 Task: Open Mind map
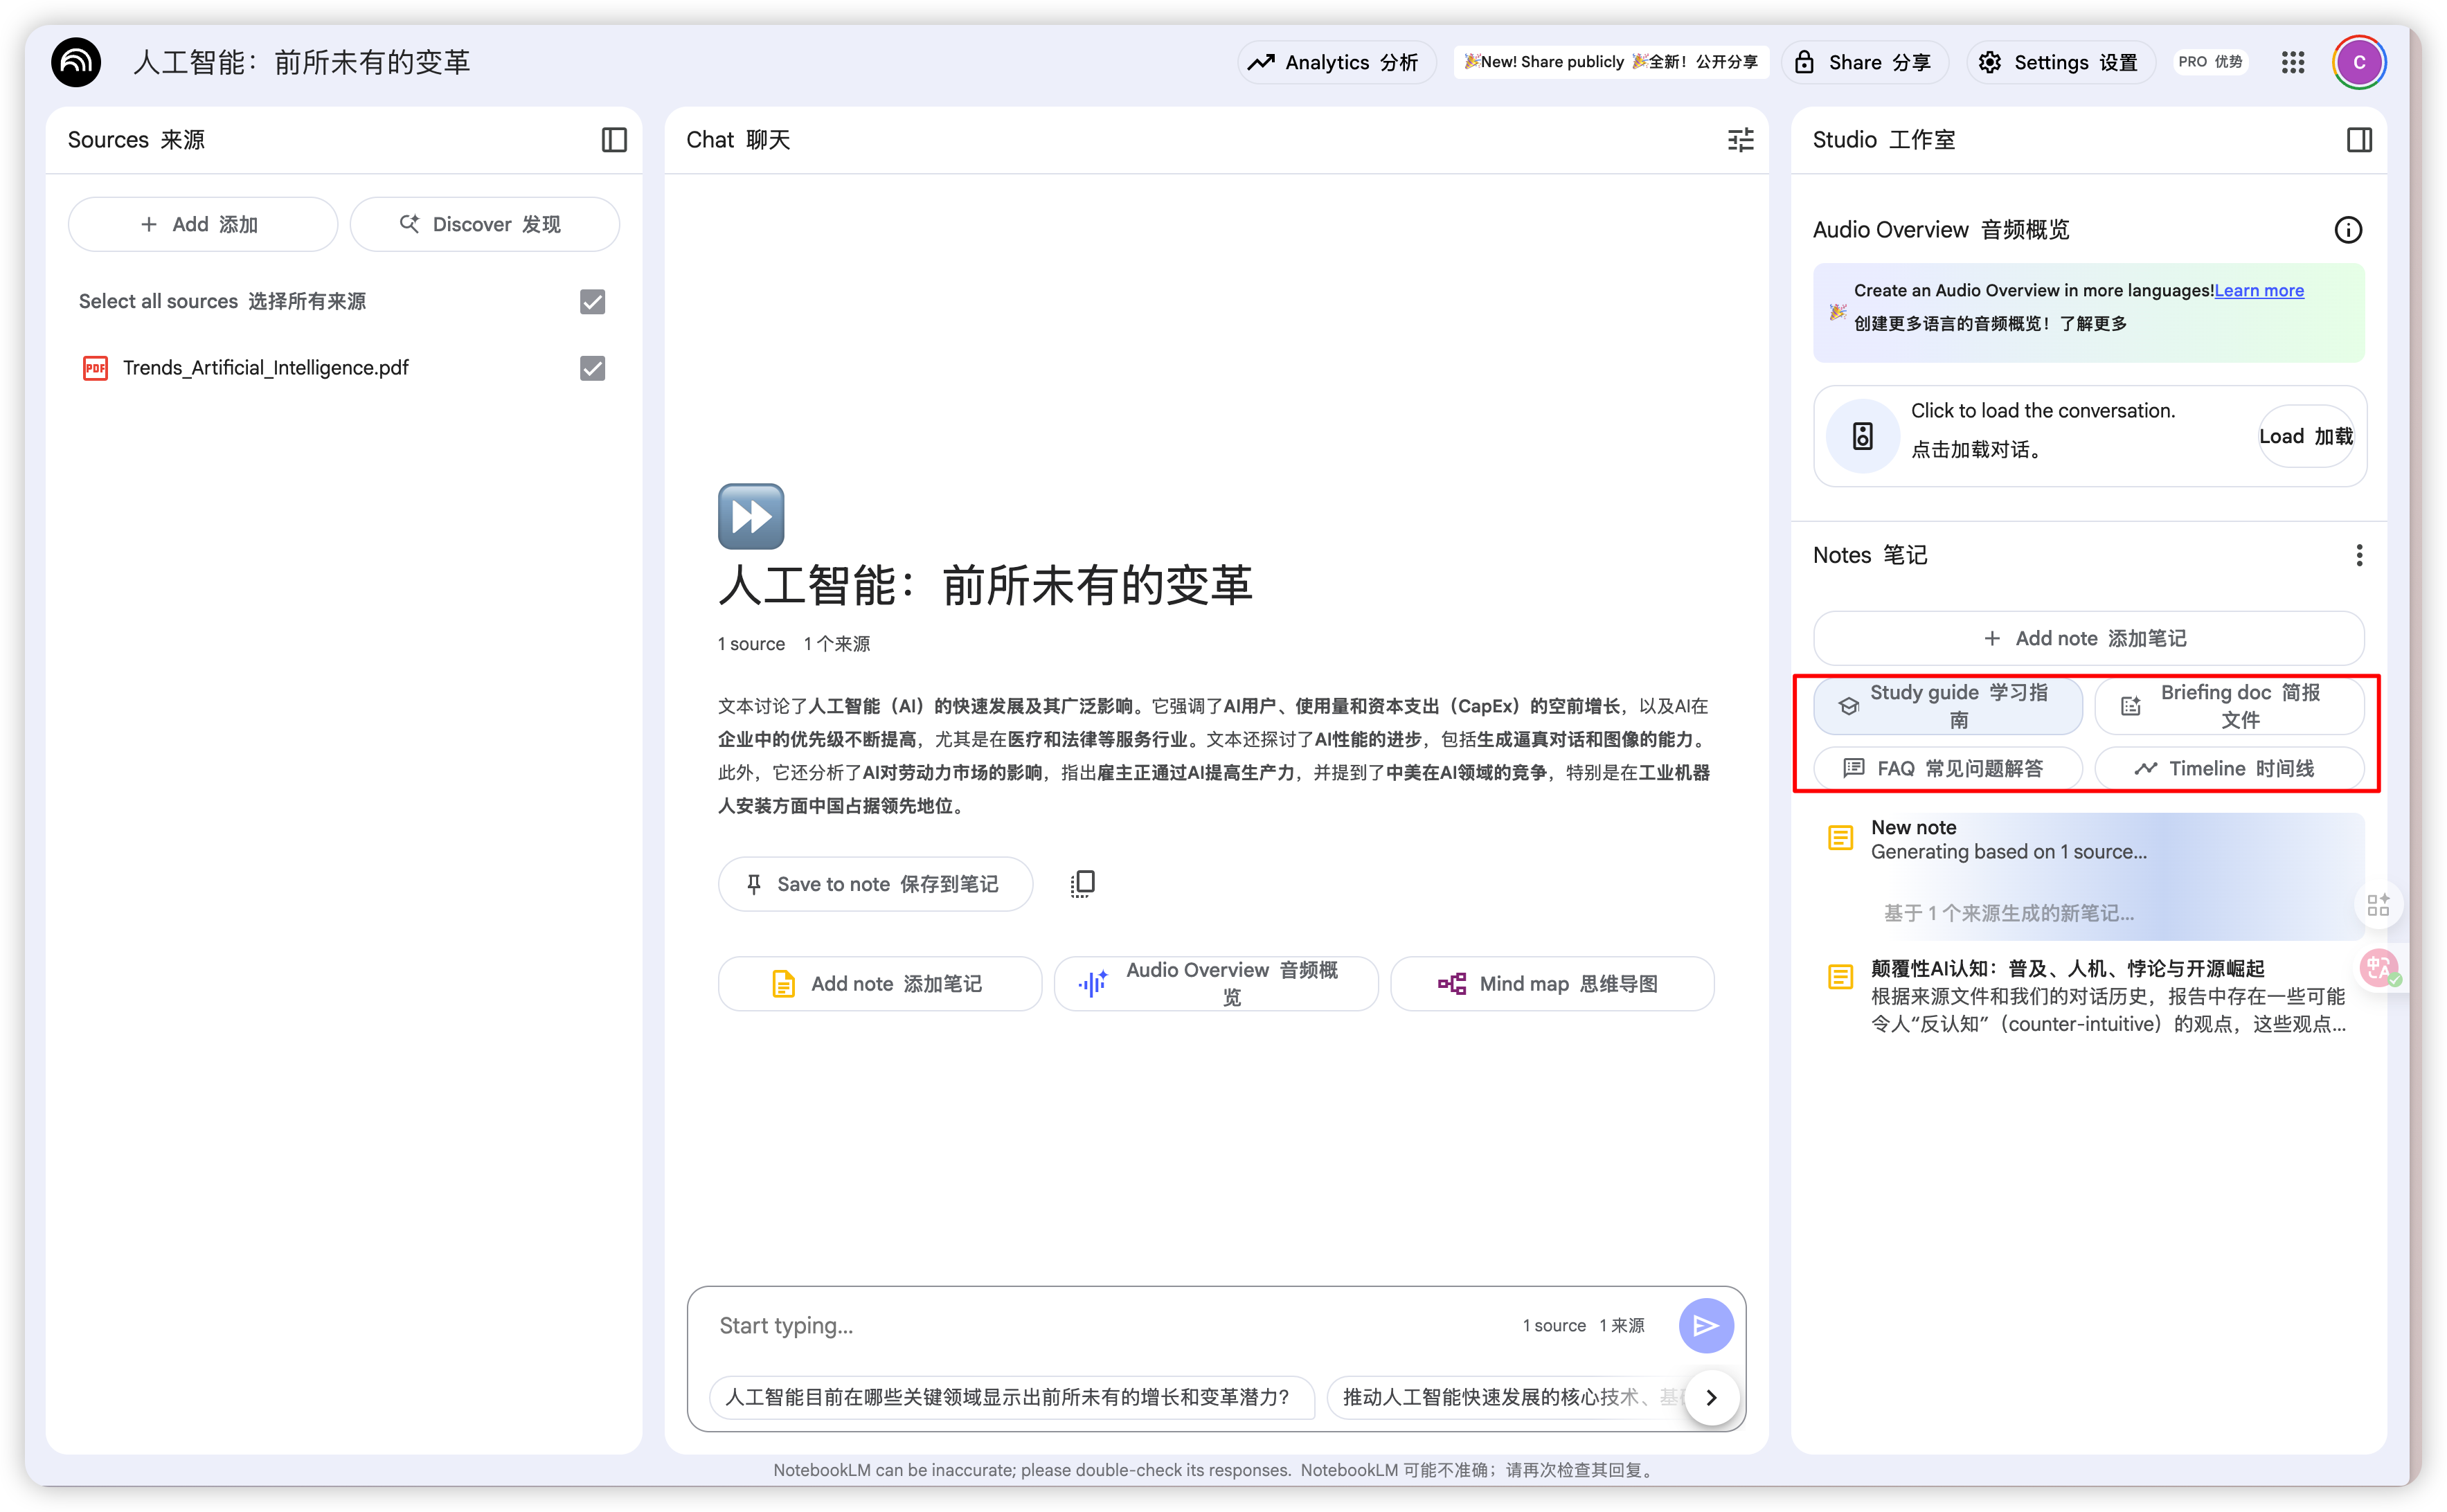(1551, 984)
